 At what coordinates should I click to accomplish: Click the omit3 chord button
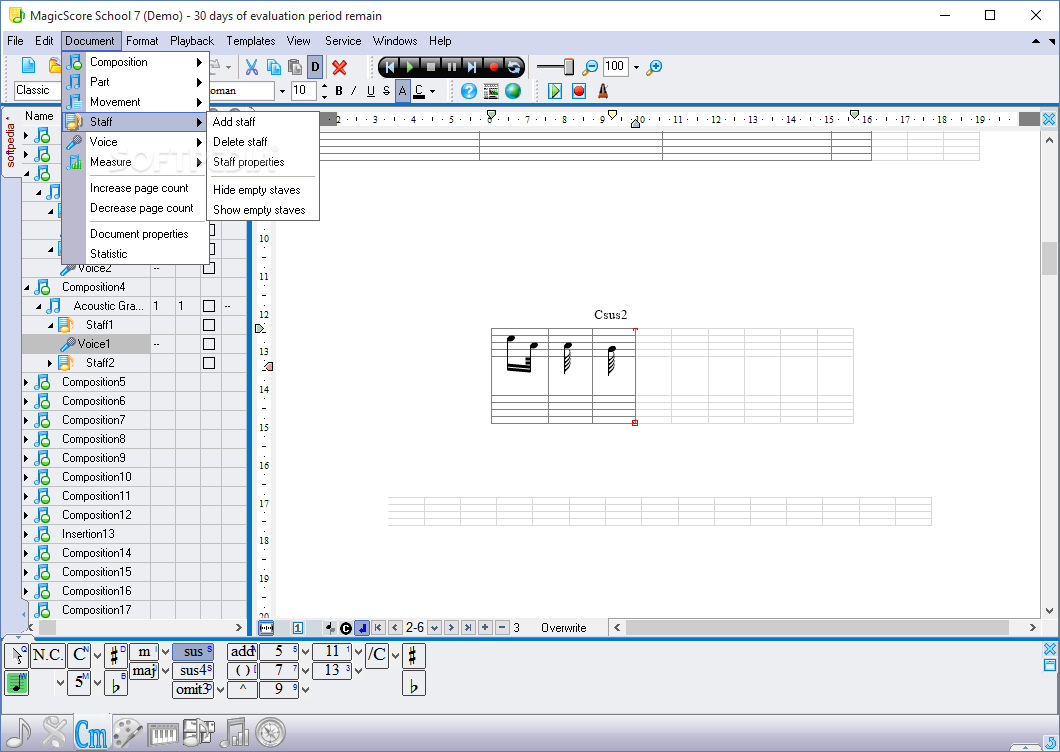193,689
